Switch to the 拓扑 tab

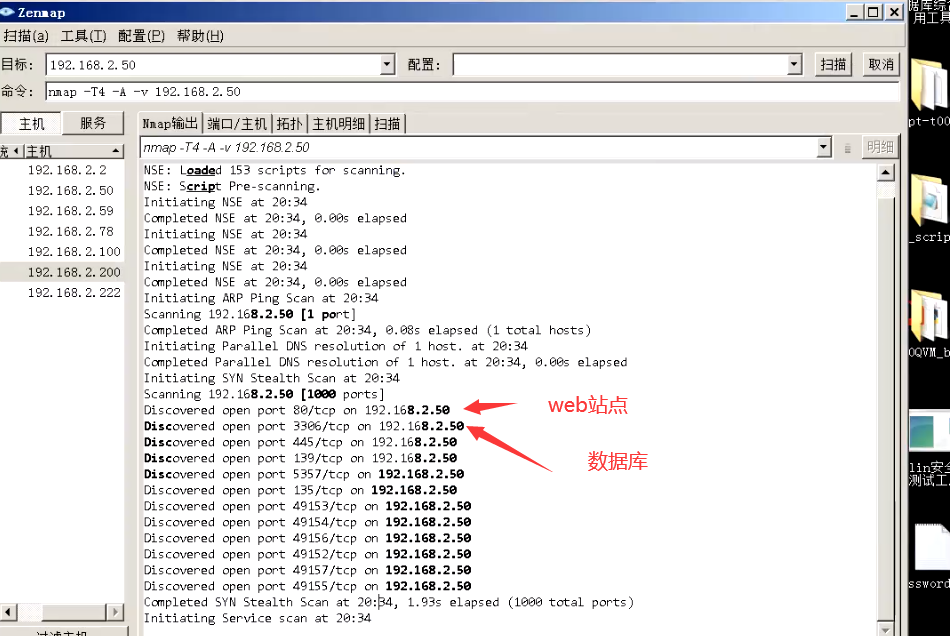[x=290, y=124]
